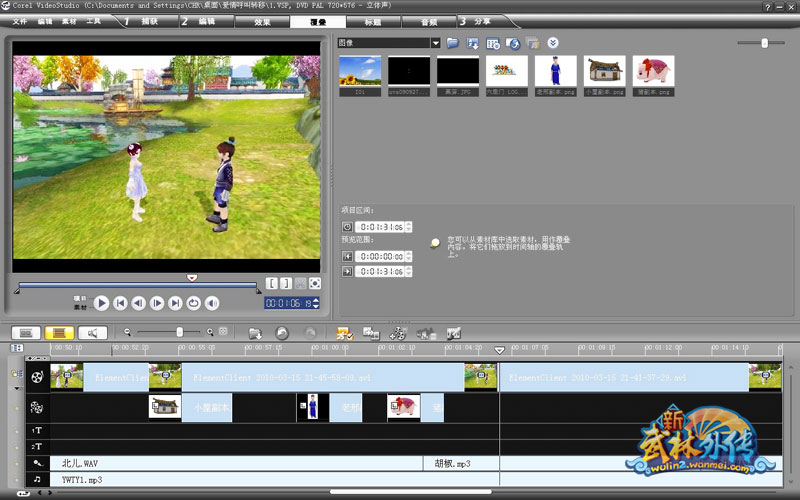Click the insert media files folder icon in toolbar
This screenshot has height=500, width=800.
click(255, 333)
